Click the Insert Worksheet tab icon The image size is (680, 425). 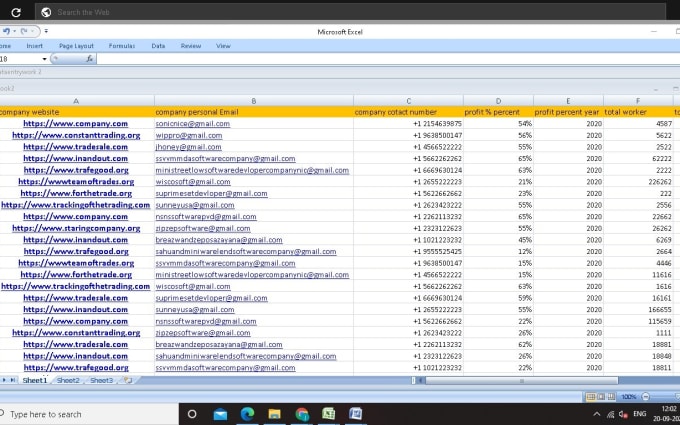[x=128, y=380]
